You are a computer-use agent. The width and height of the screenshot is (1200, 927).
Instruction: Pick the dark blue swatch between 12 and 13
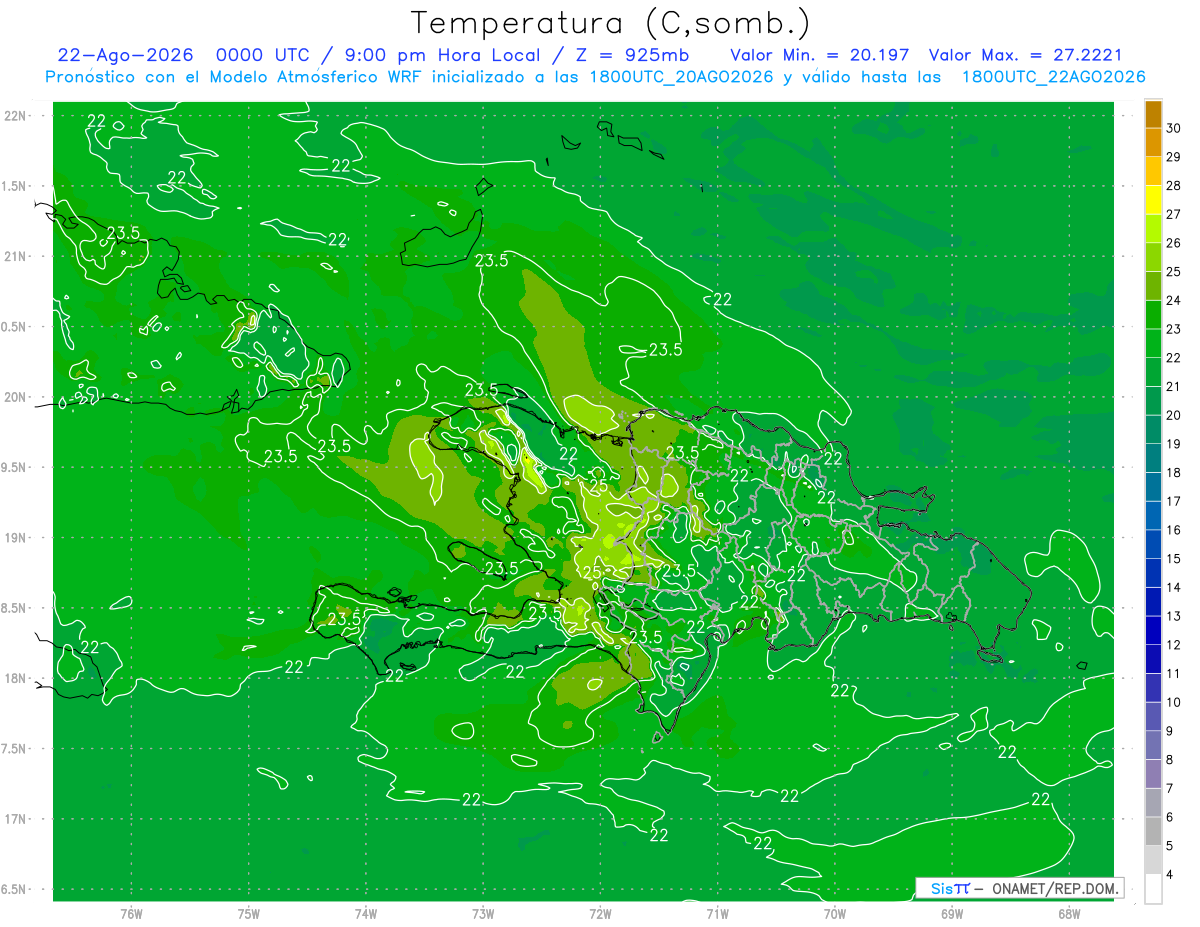[x=1153, y=631]
